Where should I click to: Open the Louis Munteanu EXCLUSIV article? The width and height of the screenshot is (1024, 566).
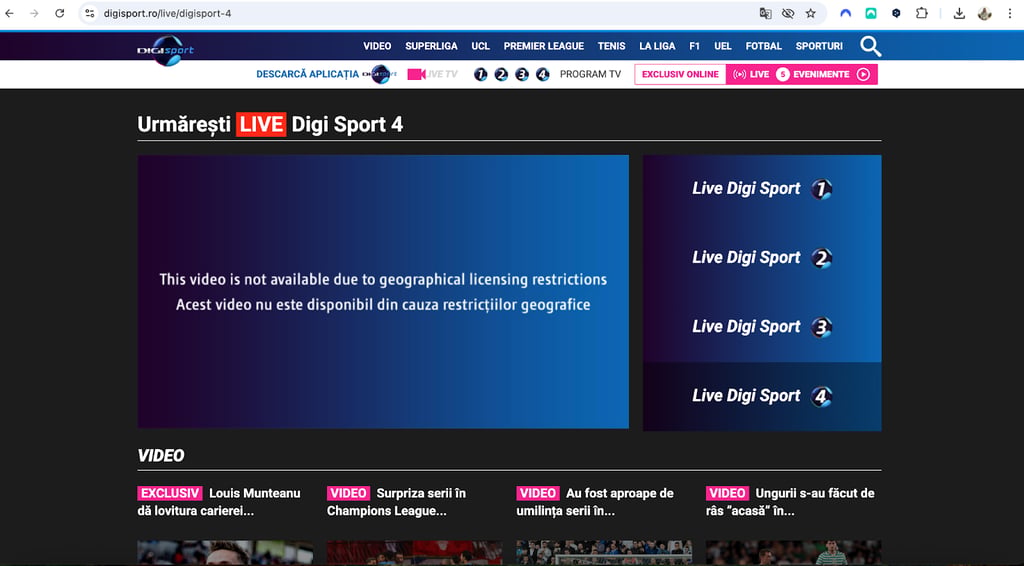pyautogui.click(x=219, y=502)
